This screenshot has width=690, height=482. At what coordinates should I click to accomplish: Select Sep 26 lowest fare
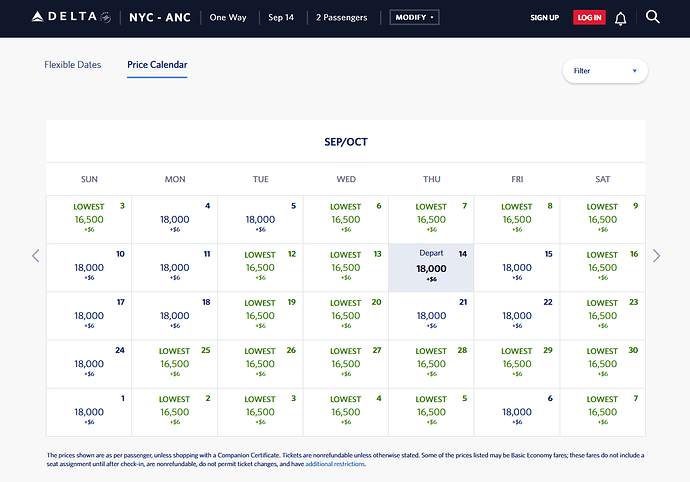coord(260,364)
